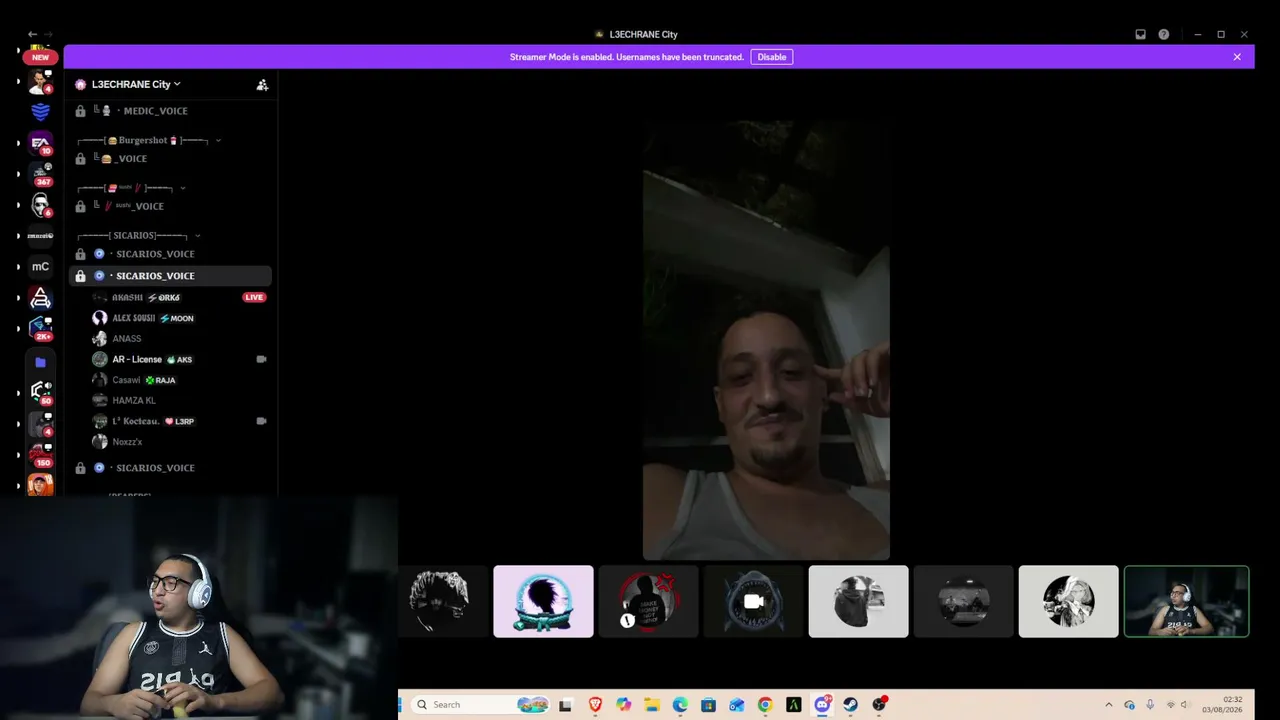The width and height of the screenshot is (1280, 720).
Task: Select the light-gray participant tile beside the shark tile
Action: tap(858, 601)
